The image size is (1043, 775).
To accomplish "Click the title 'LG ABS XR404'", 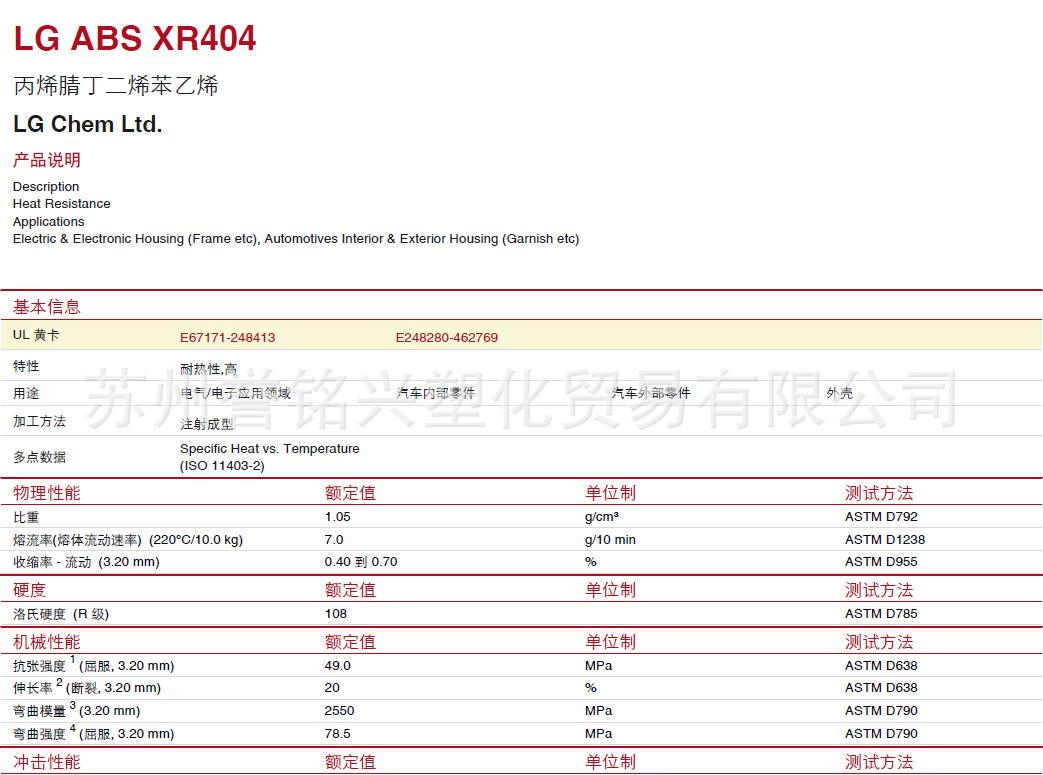I will [134, 38].
